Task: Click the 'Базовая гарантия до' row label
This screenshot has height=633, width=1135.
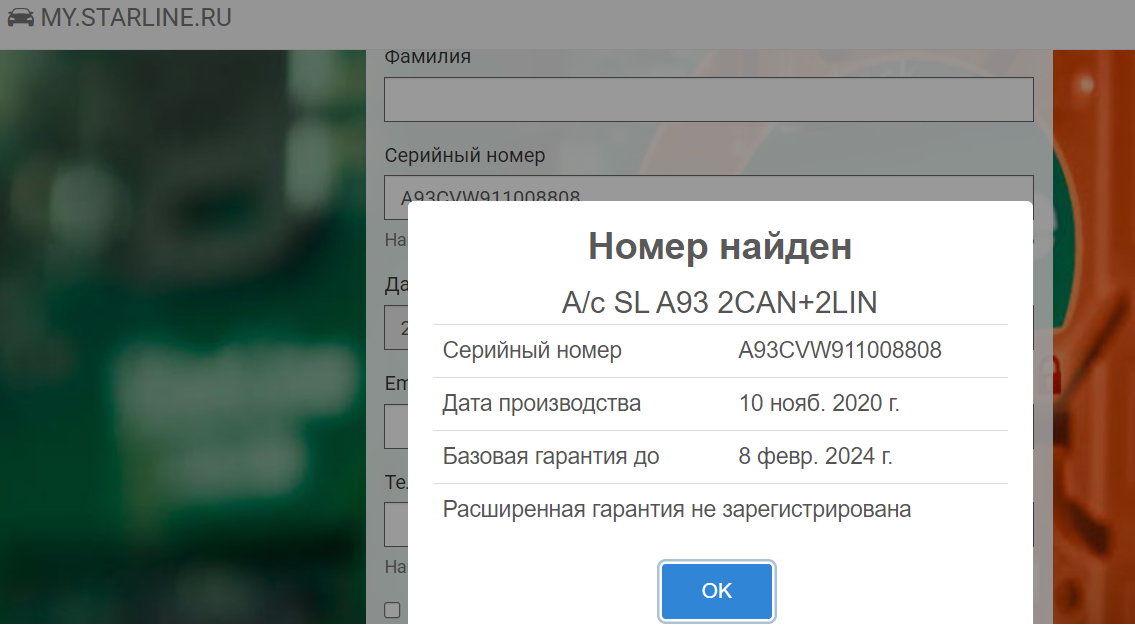Action: pos(551,457)
